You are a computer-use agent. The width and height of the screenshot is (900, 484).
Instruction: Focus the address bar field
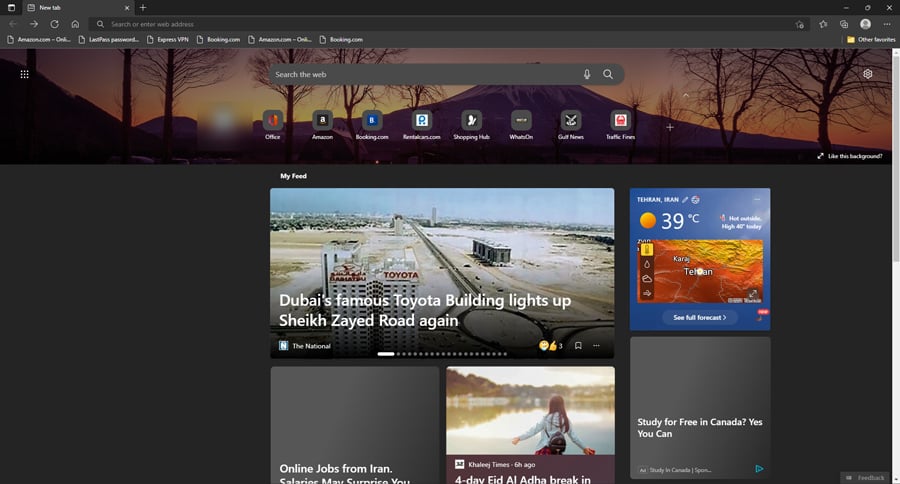click(449, 24)
